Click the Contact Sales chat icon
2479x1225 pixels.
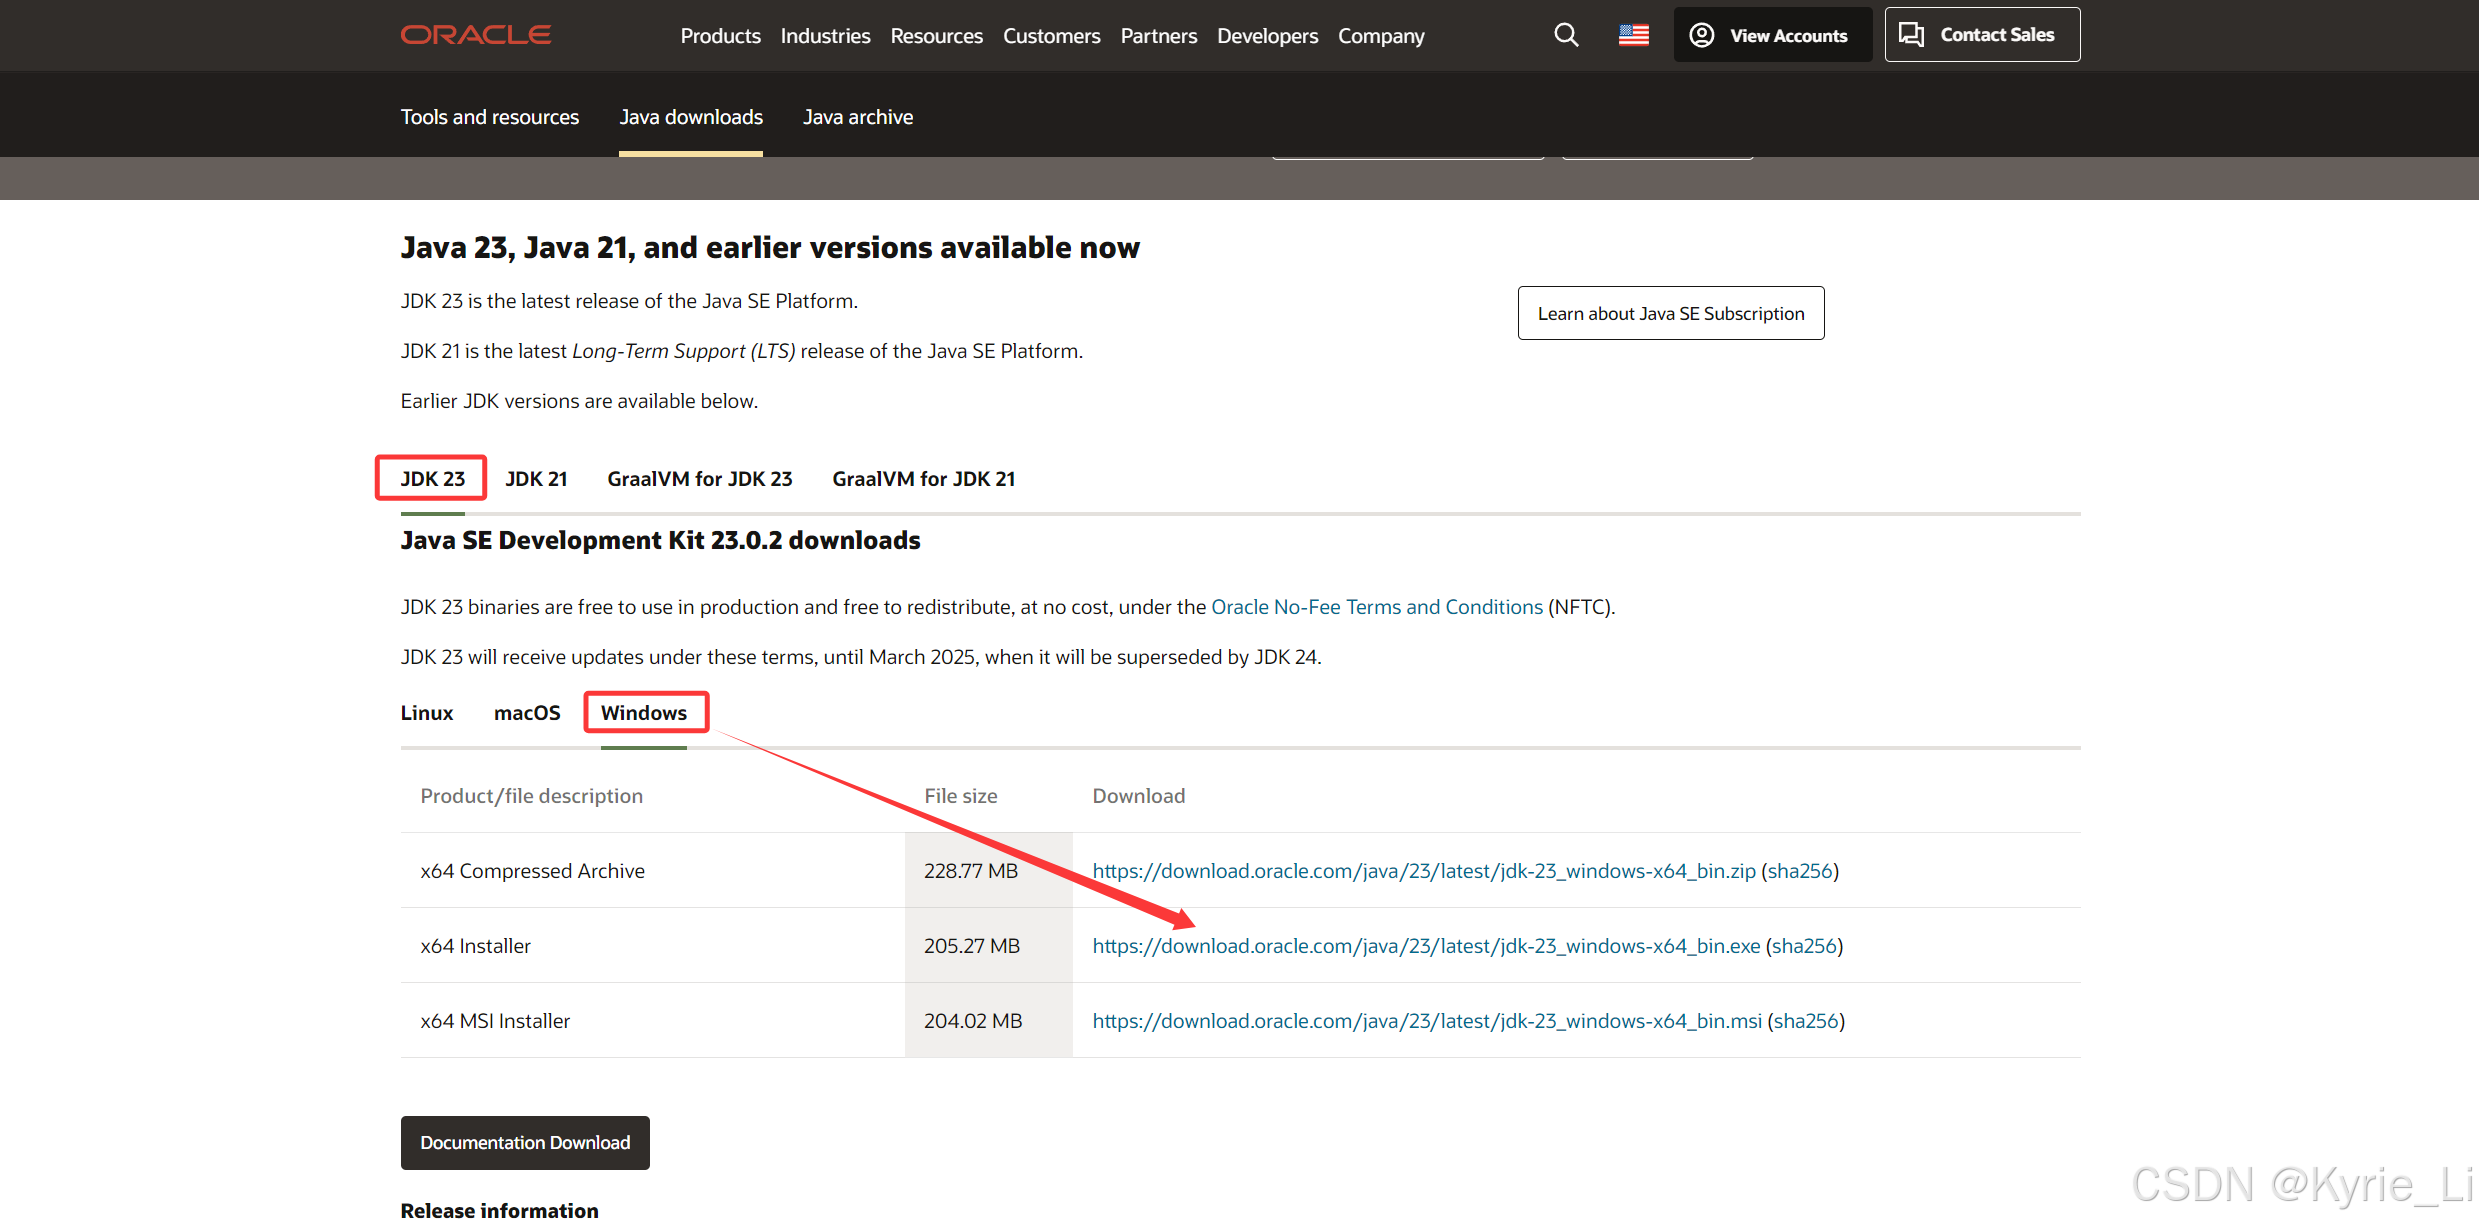pos(1911,35)
